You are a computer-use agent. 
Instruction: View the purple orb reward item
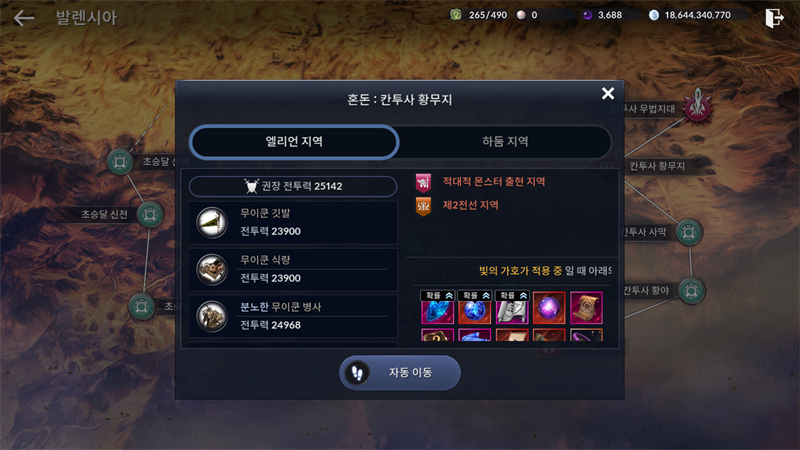[x=549, y=308]
